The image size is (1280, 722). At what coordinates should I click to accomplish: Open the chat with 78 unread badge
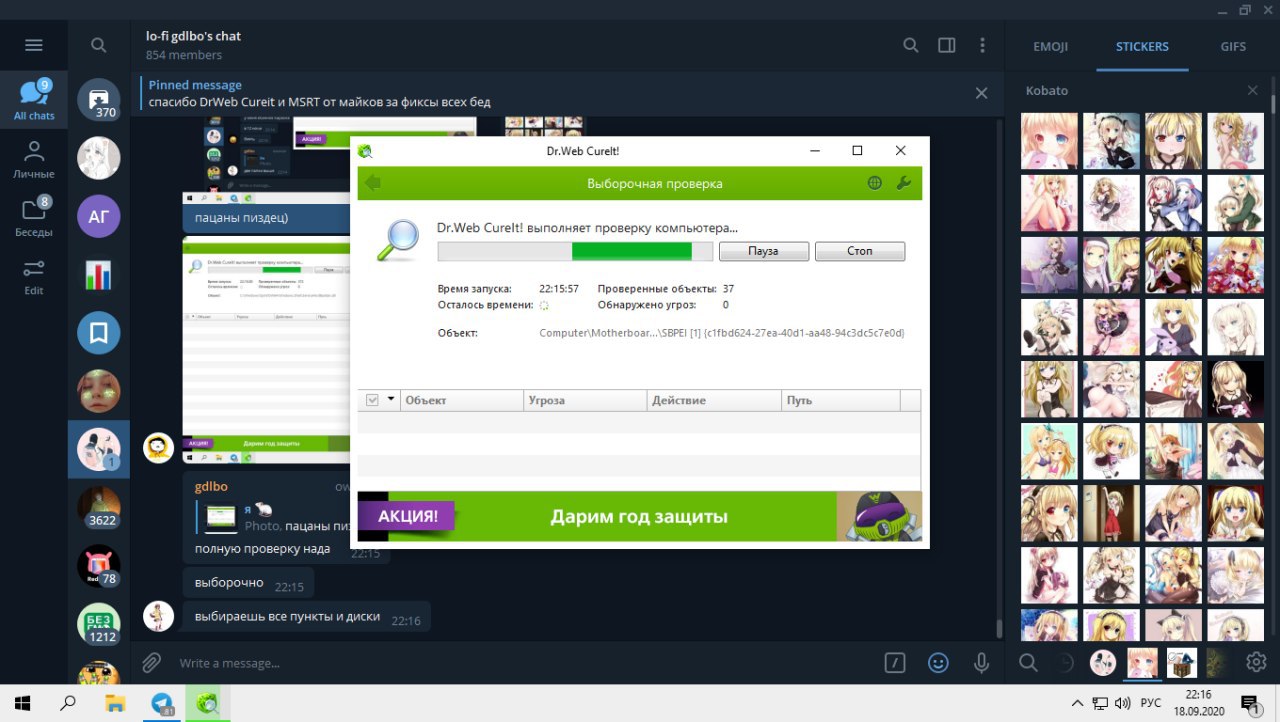tap(99, 566)
